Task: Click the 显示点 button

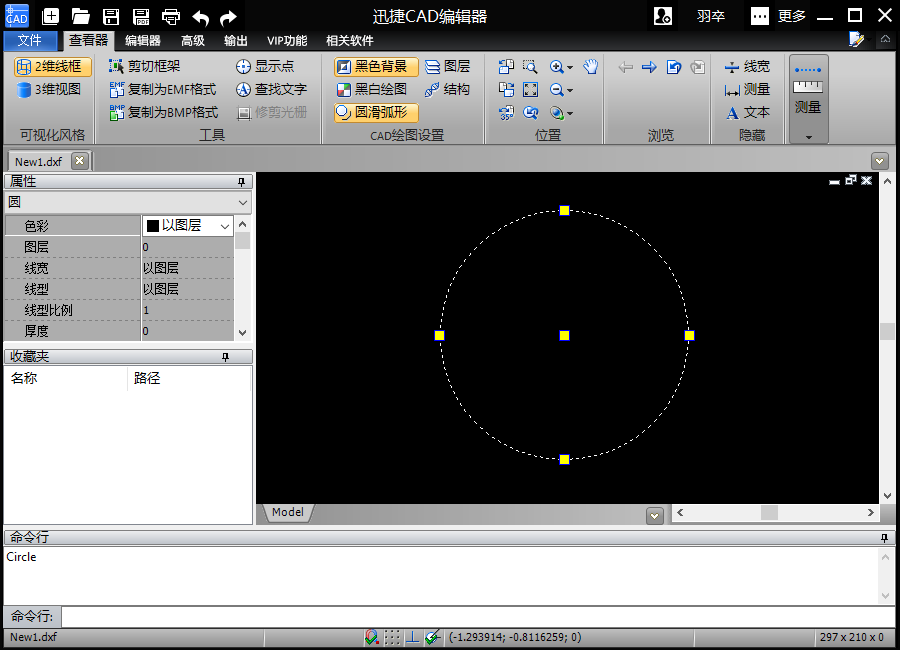Action: [265, 67]
